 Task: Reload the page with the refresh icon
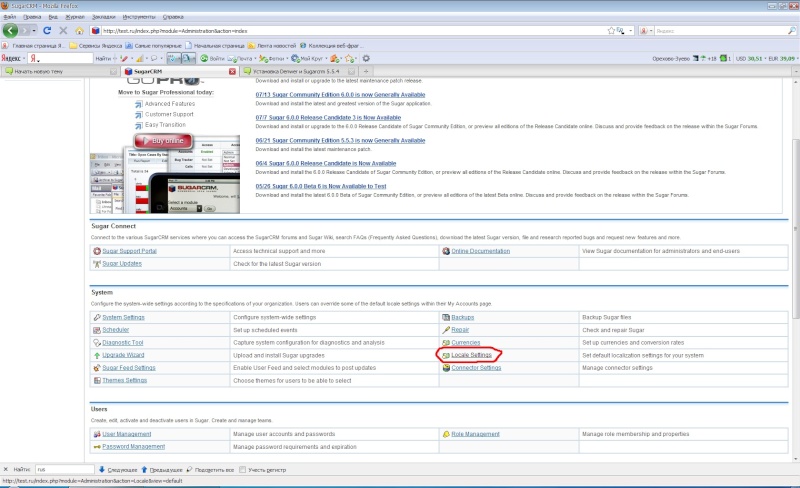(x=47, y=31)
